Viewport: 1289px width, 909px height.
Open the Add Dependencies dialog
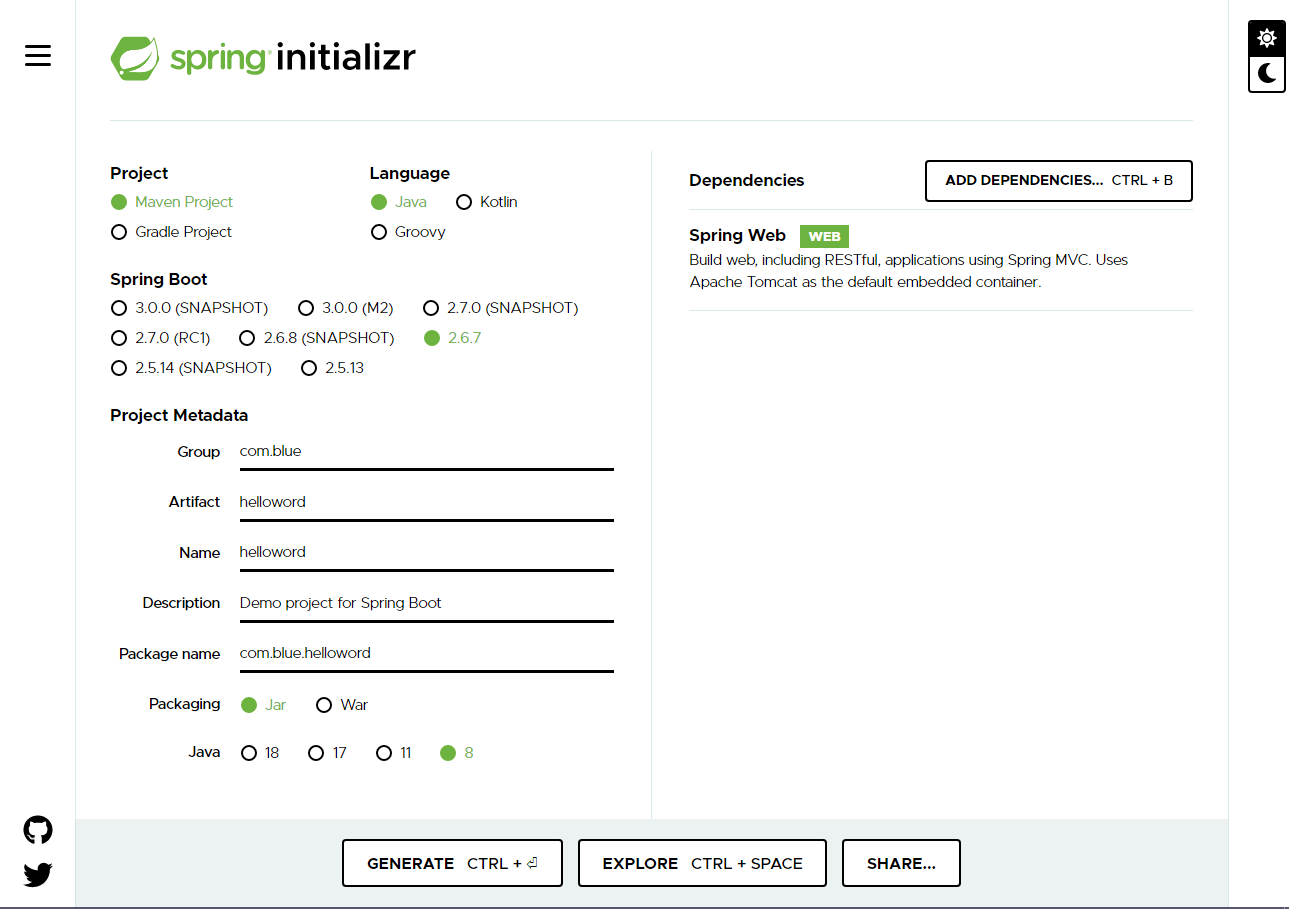coord(1057,181)
